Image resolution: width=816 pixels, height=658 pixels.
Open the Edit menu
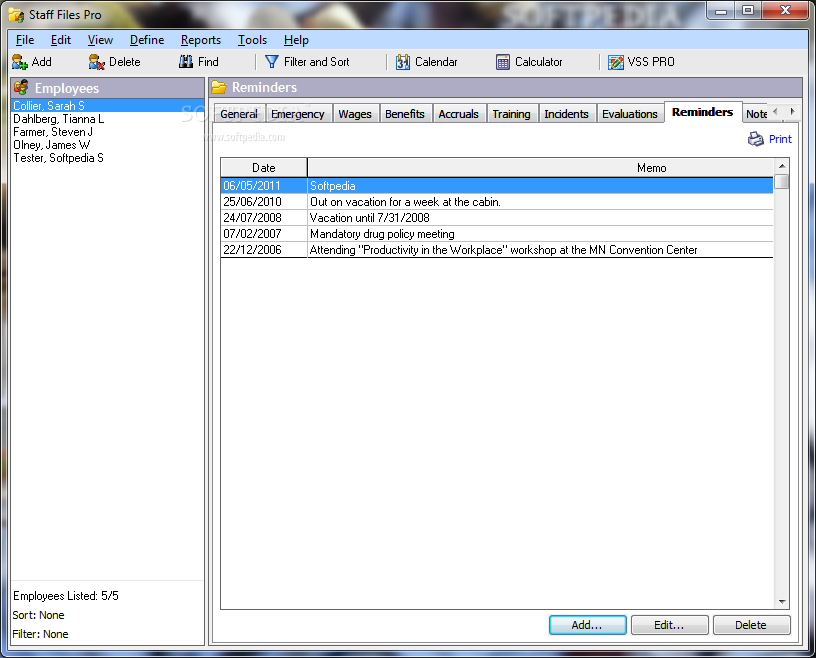pyautogui.click(x=60, y=40)
